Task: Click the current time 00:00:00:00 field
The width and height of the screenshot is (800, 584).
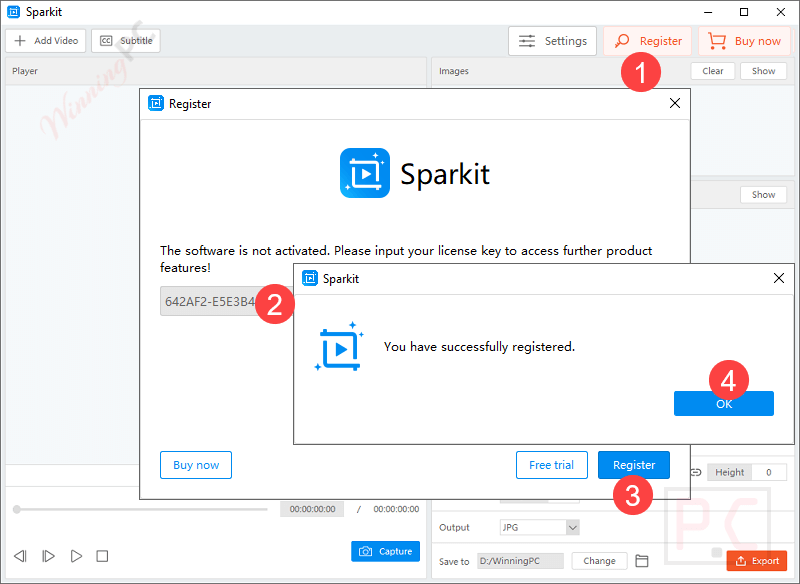Action: tap(312, 509)
